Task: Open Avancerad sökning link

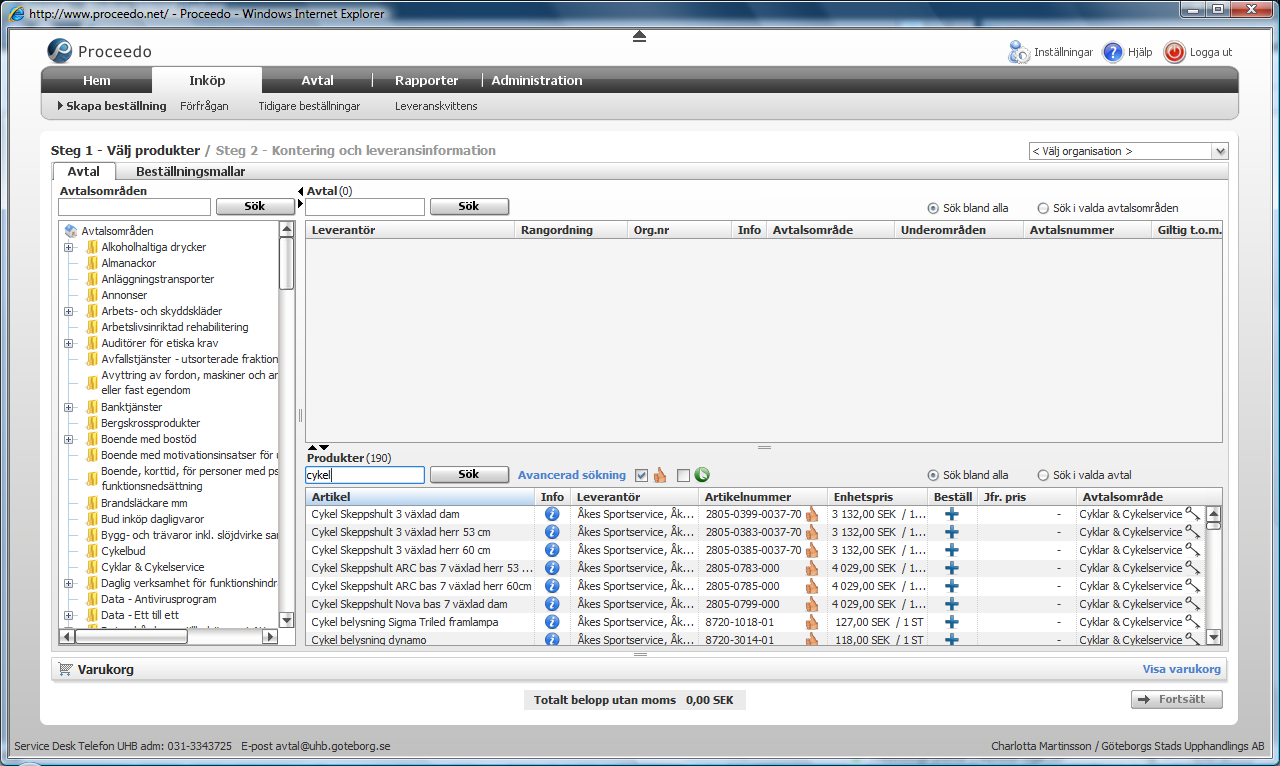Action: point(572,475)
